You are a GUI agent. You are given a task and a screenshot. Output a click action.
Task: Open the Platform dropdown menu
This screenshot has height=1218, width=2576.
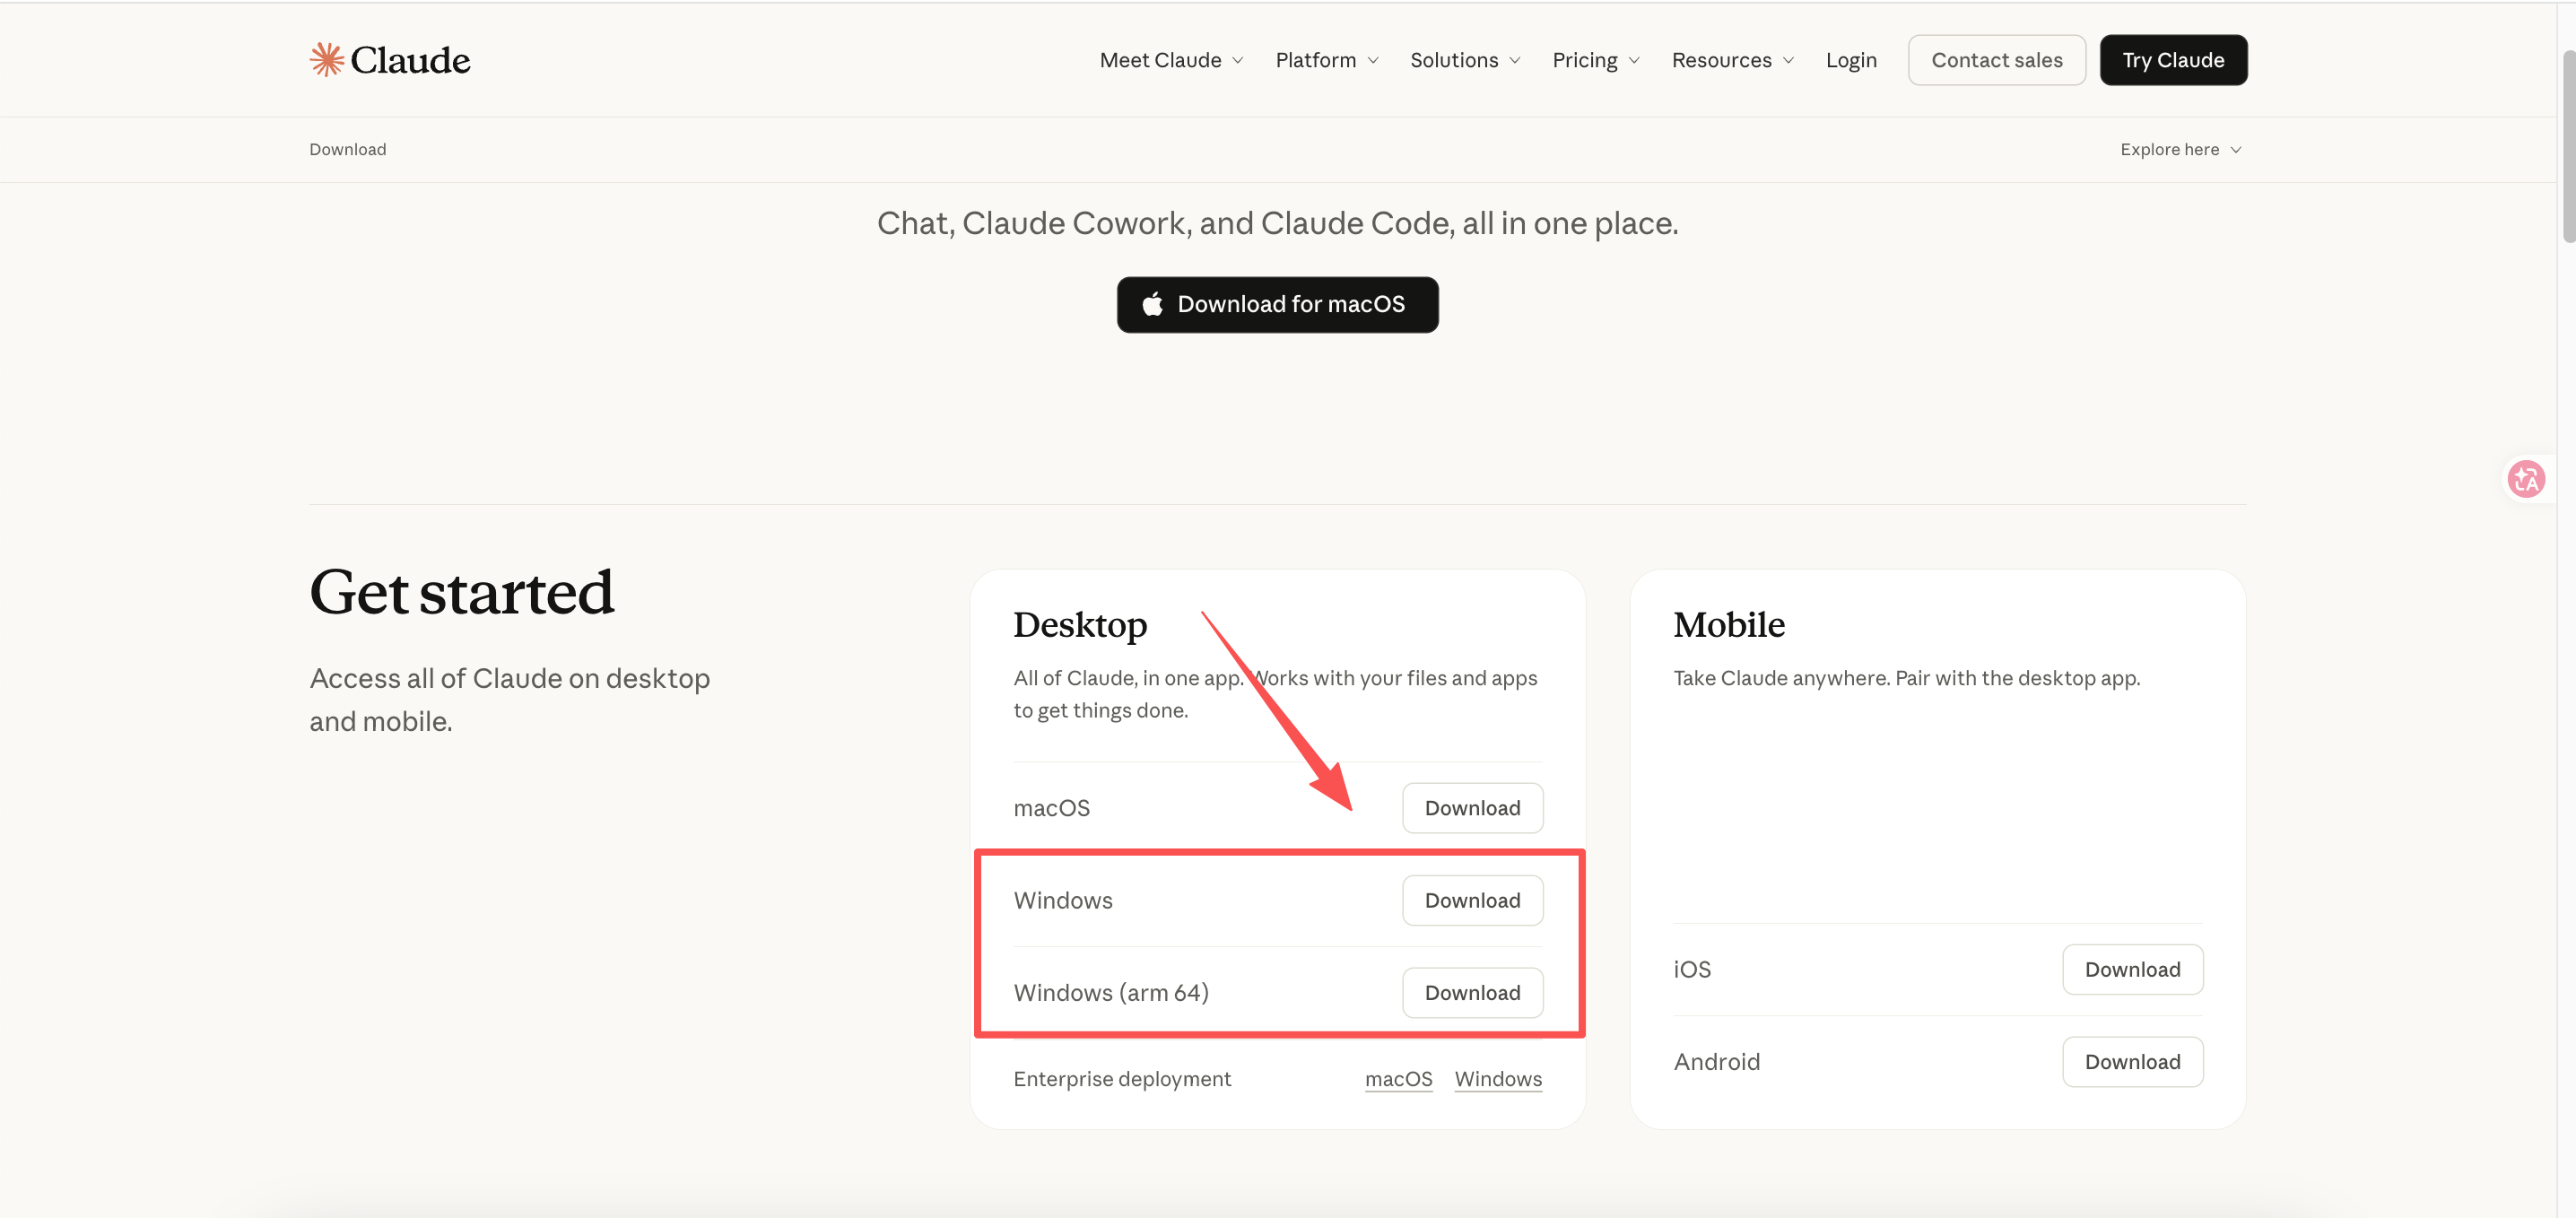coord(1327,60)
